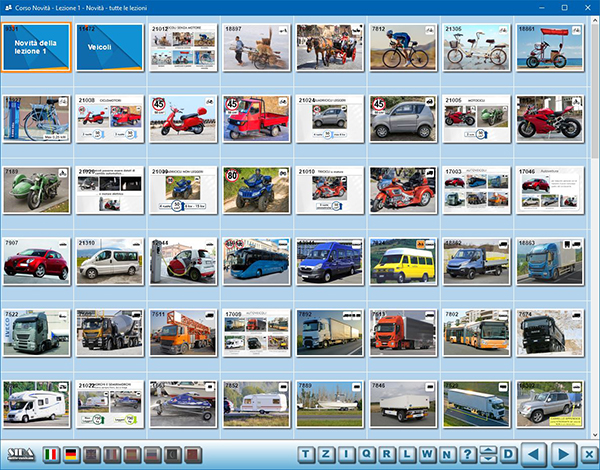This screenshot has height=470, width=600.
Task: Open the 'Veicoli' title slide
Action: (108, 47)
